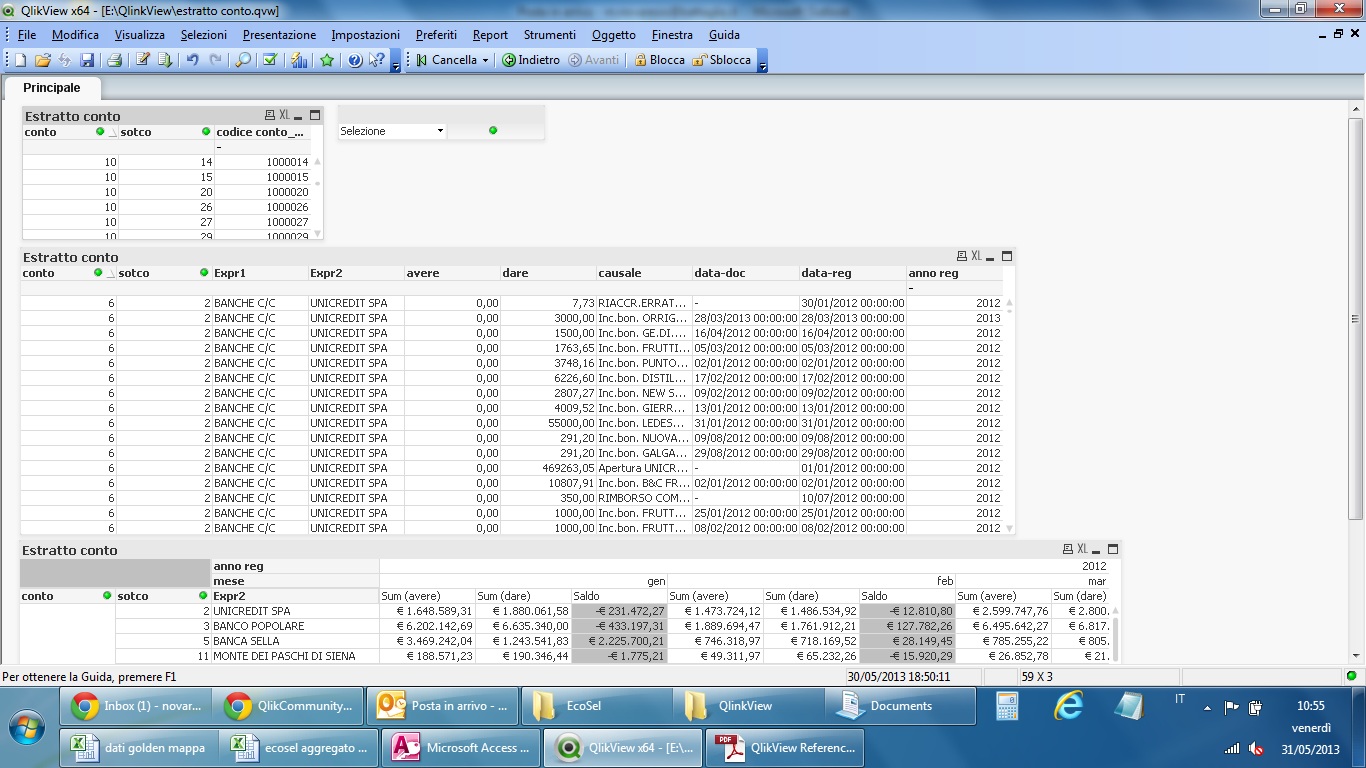Click the Cancella clear selections button
This screenshot has height=768, width=1366.
[x=447, y=60]
